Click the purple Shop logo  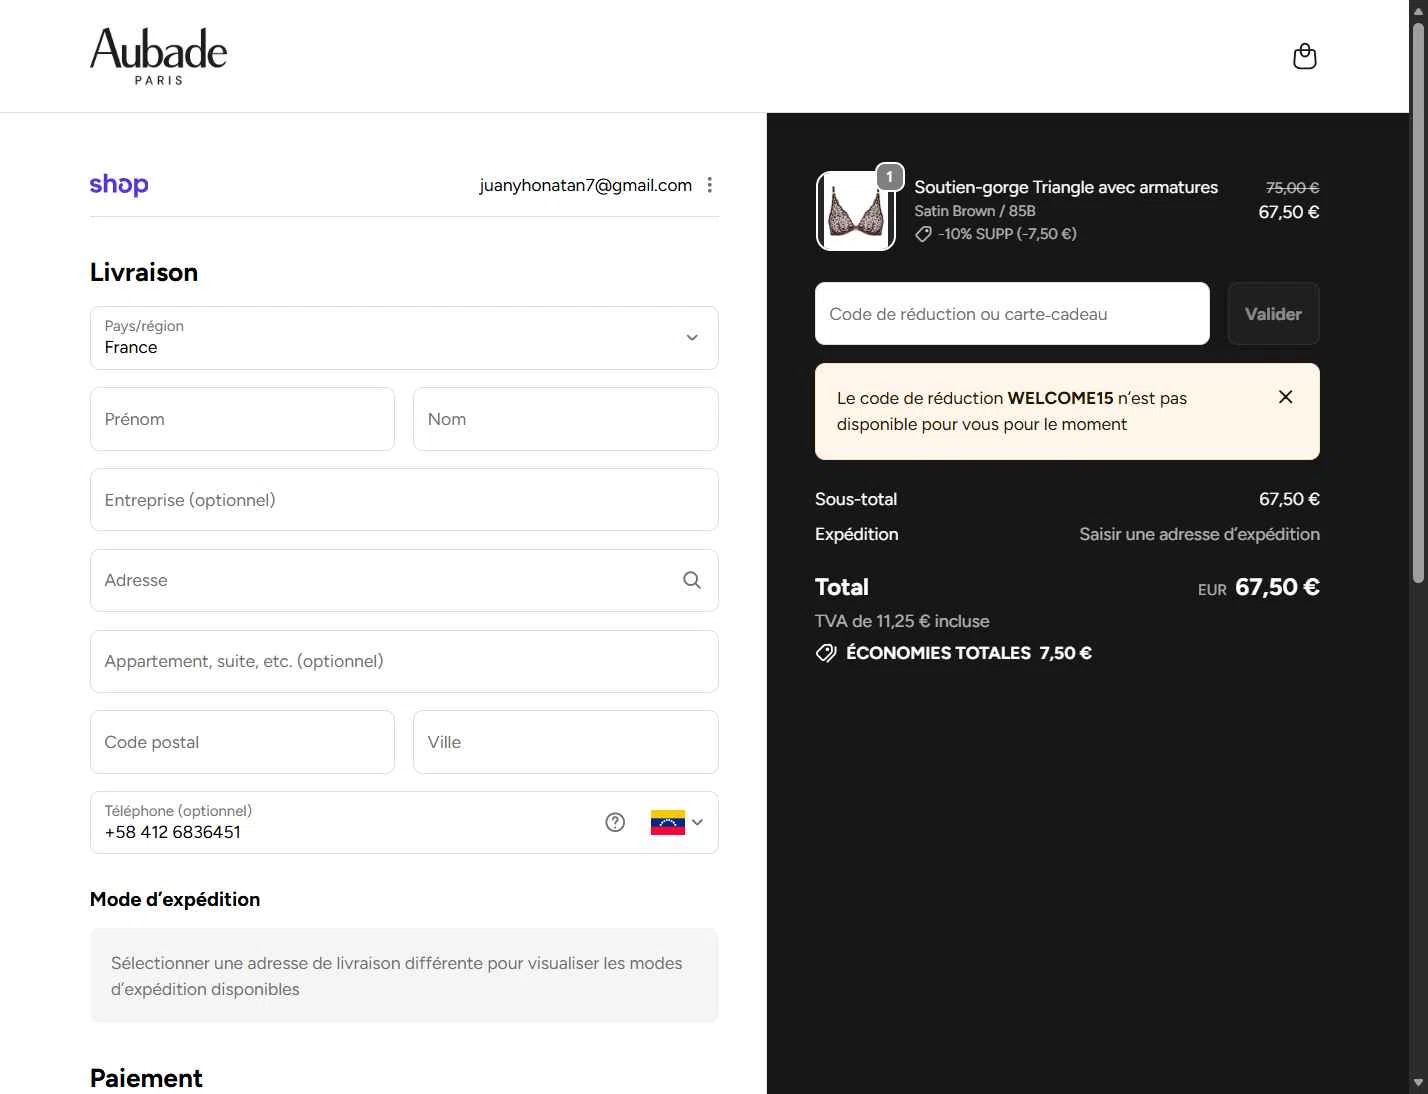(119, 185)
